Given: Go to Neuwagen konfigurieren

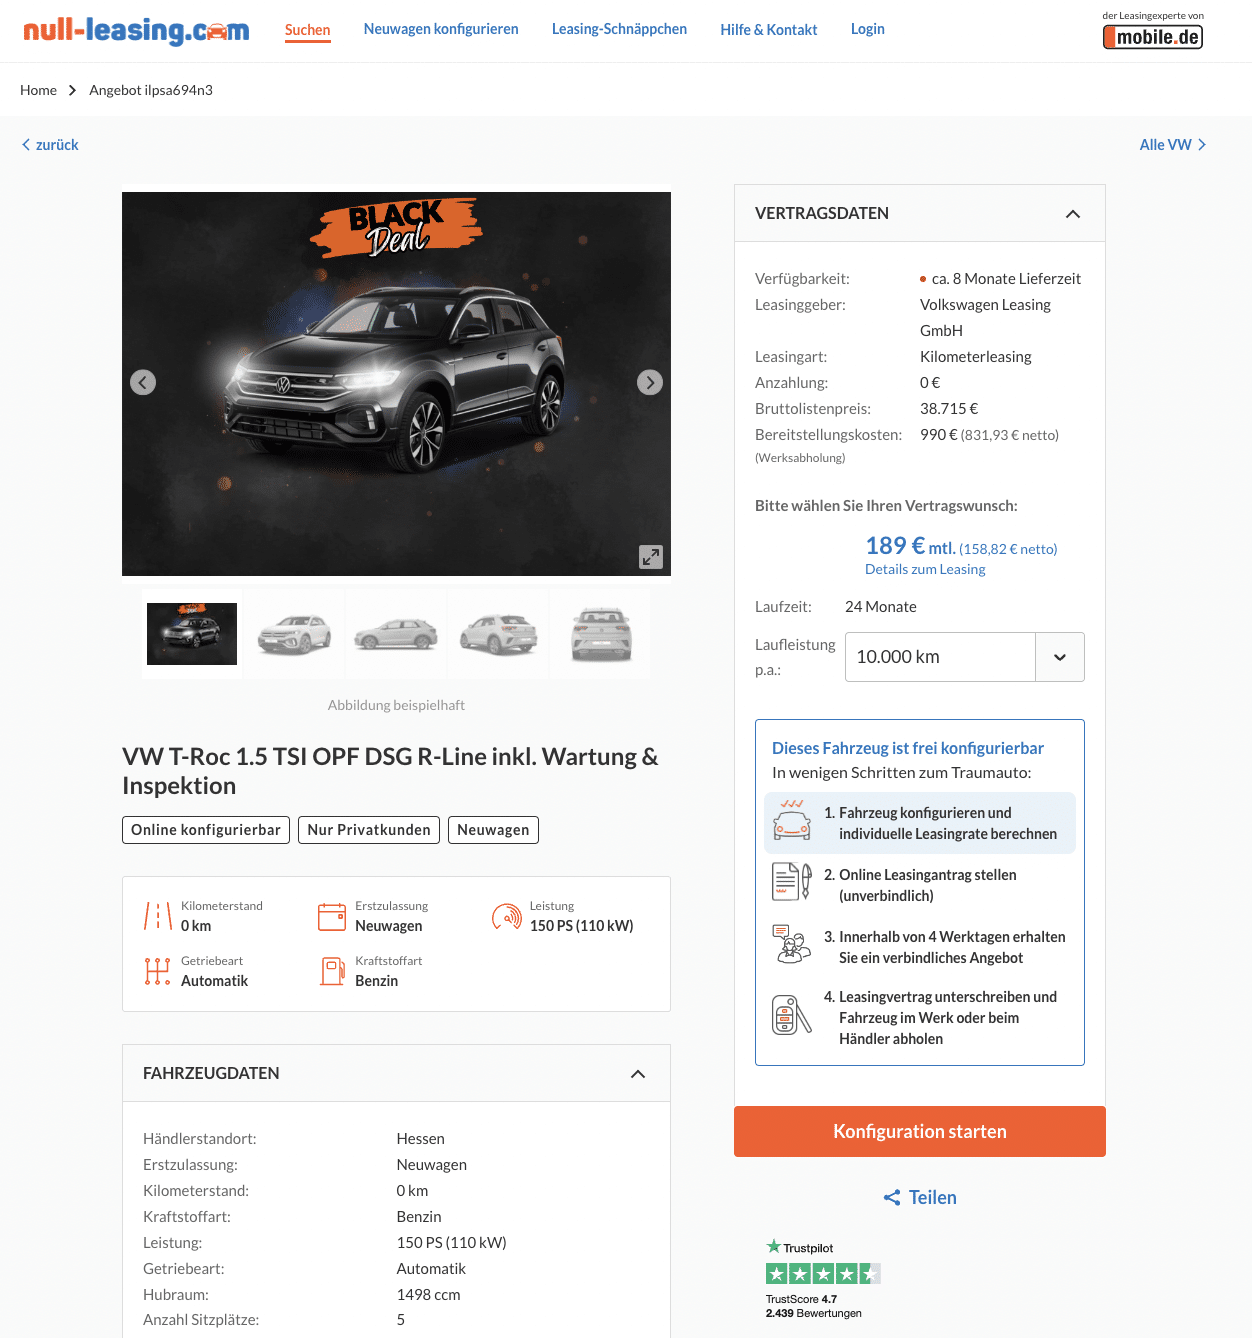Looking at the screenshot, I should (441, 29).
